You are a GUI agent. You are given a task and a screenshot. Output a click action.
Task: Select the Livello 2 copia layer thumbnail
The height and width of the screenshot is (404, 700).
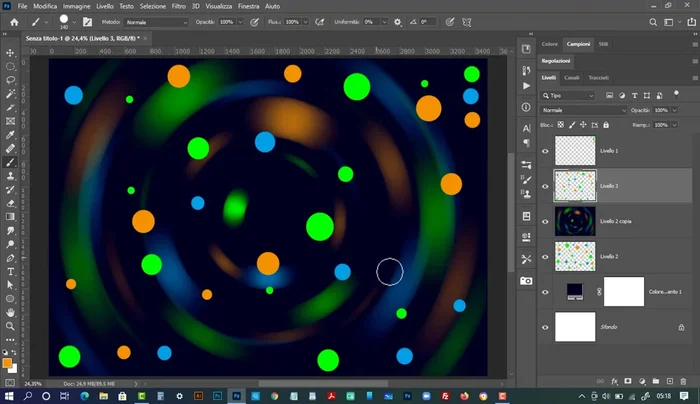pyautogui.click(x=575, y=221)
